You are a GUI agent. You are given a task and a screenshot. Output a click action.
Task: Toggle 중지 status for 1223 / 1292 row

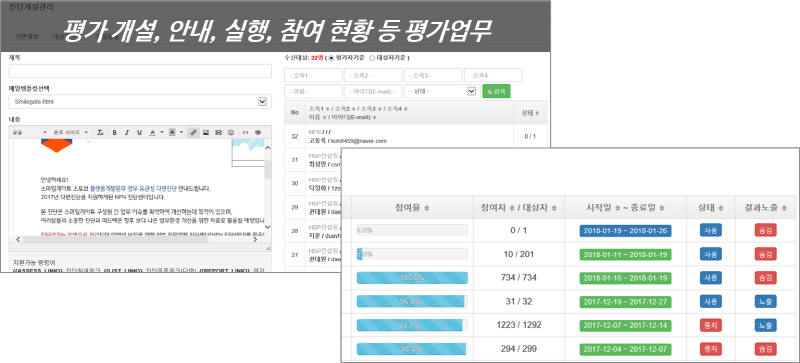711,325
